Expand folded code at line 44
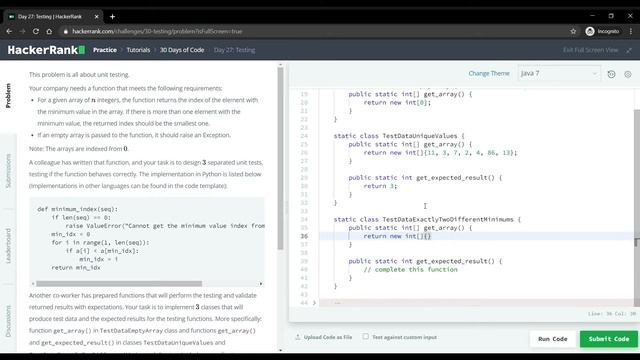Viewport: 640px width, 360px height. (x=314, y=303)
